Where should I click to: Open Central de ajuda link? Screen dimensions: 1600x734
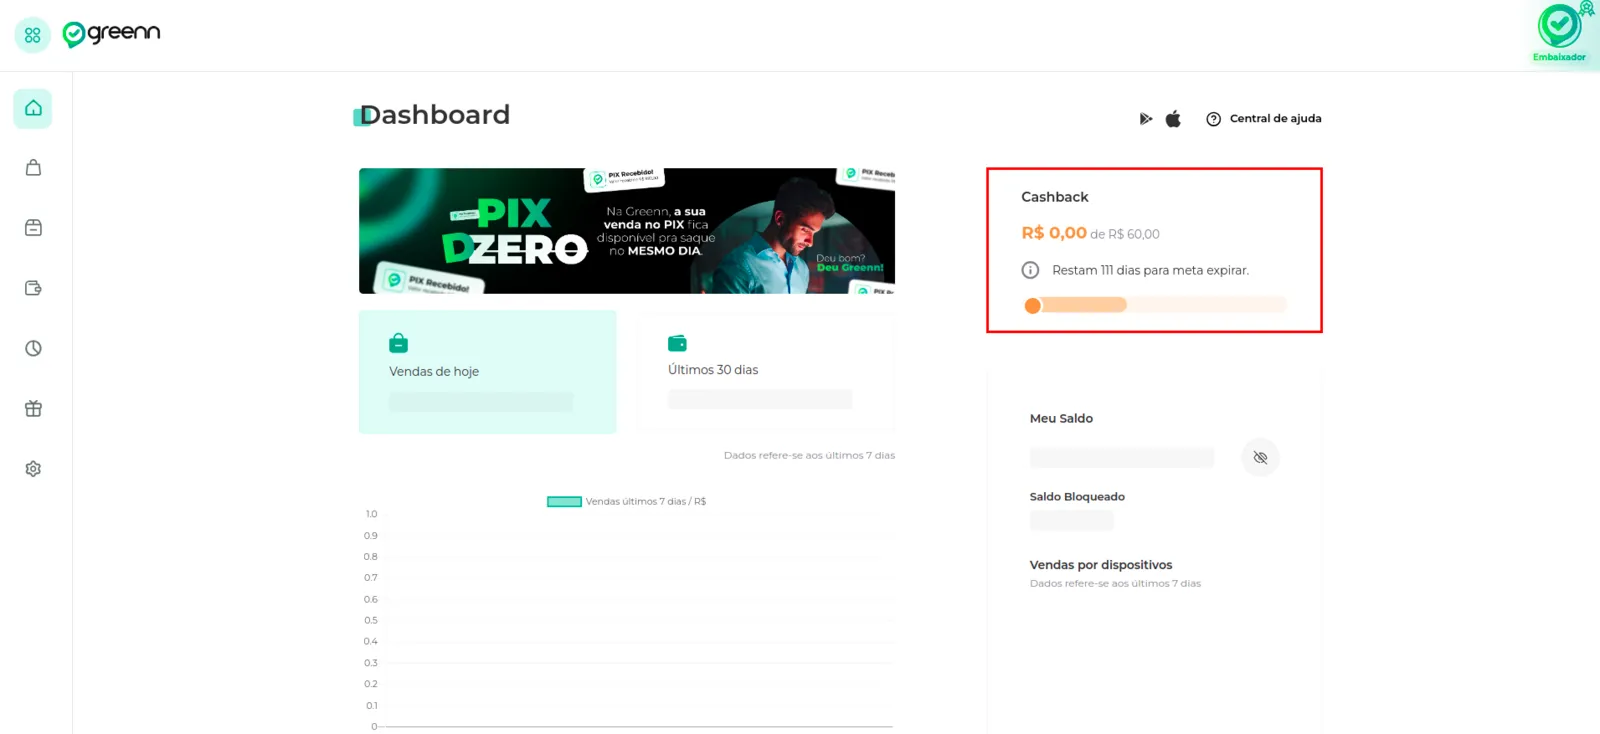tap(1264, 119)
